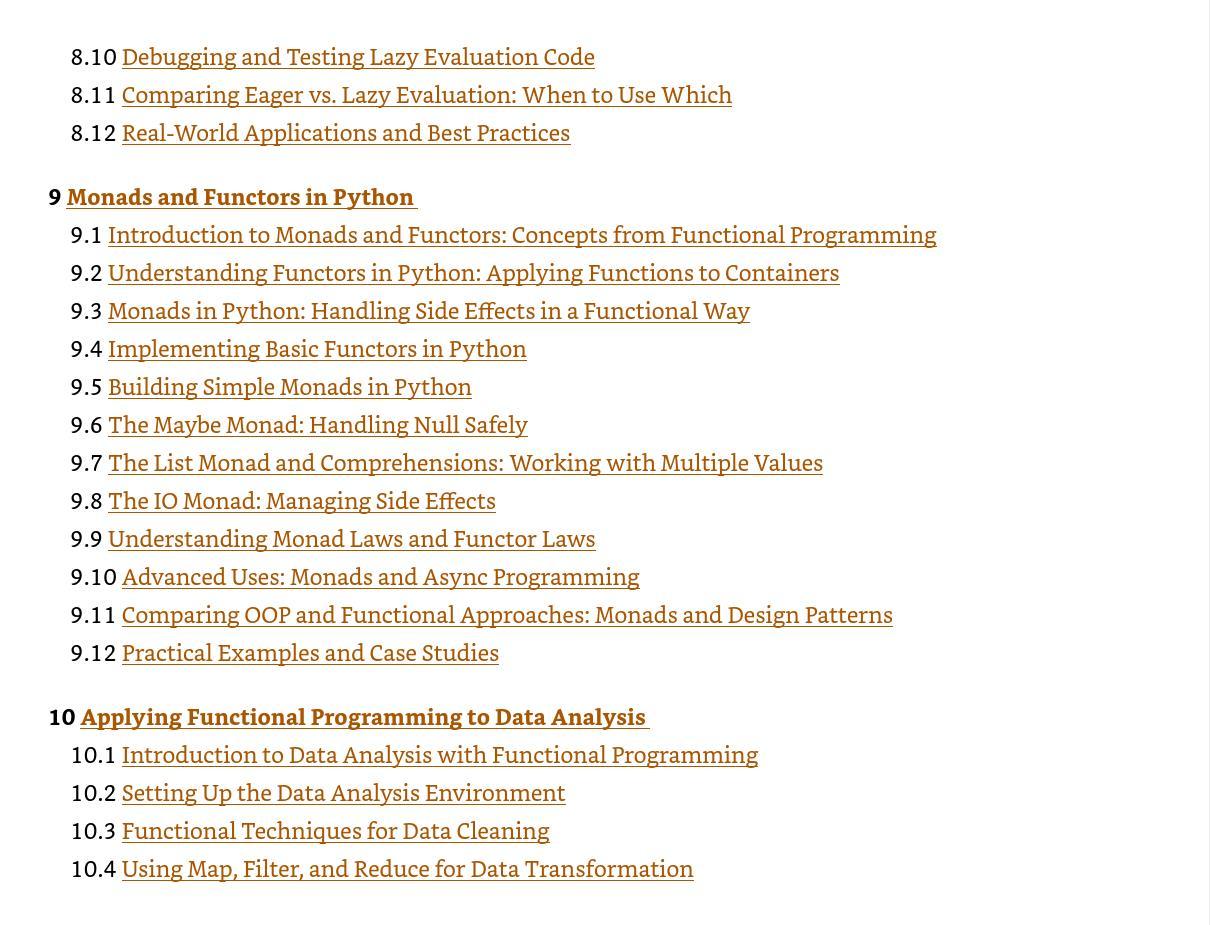Select 'Using Map, Filter, and Reduce' link
The height and width of the screenshot is (925, 1210).
[x=408, y=869]
